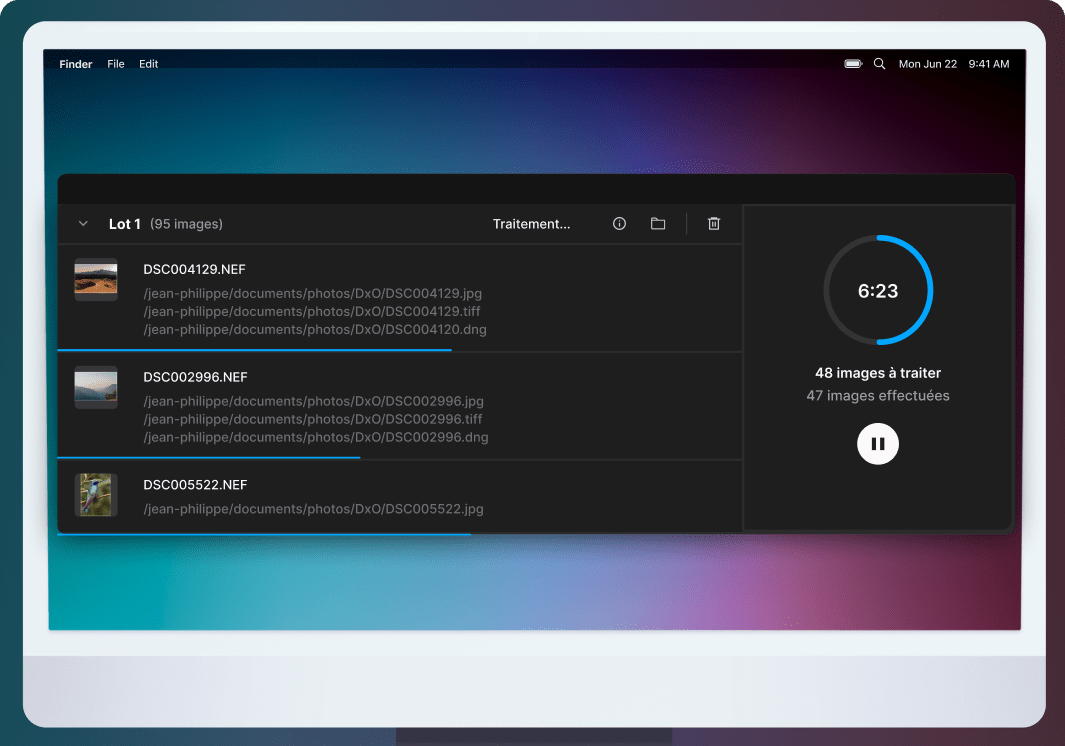This screenshot has width=1065, height=746.
Task: Pause the batch processing
Action: [x=878, y=444]
